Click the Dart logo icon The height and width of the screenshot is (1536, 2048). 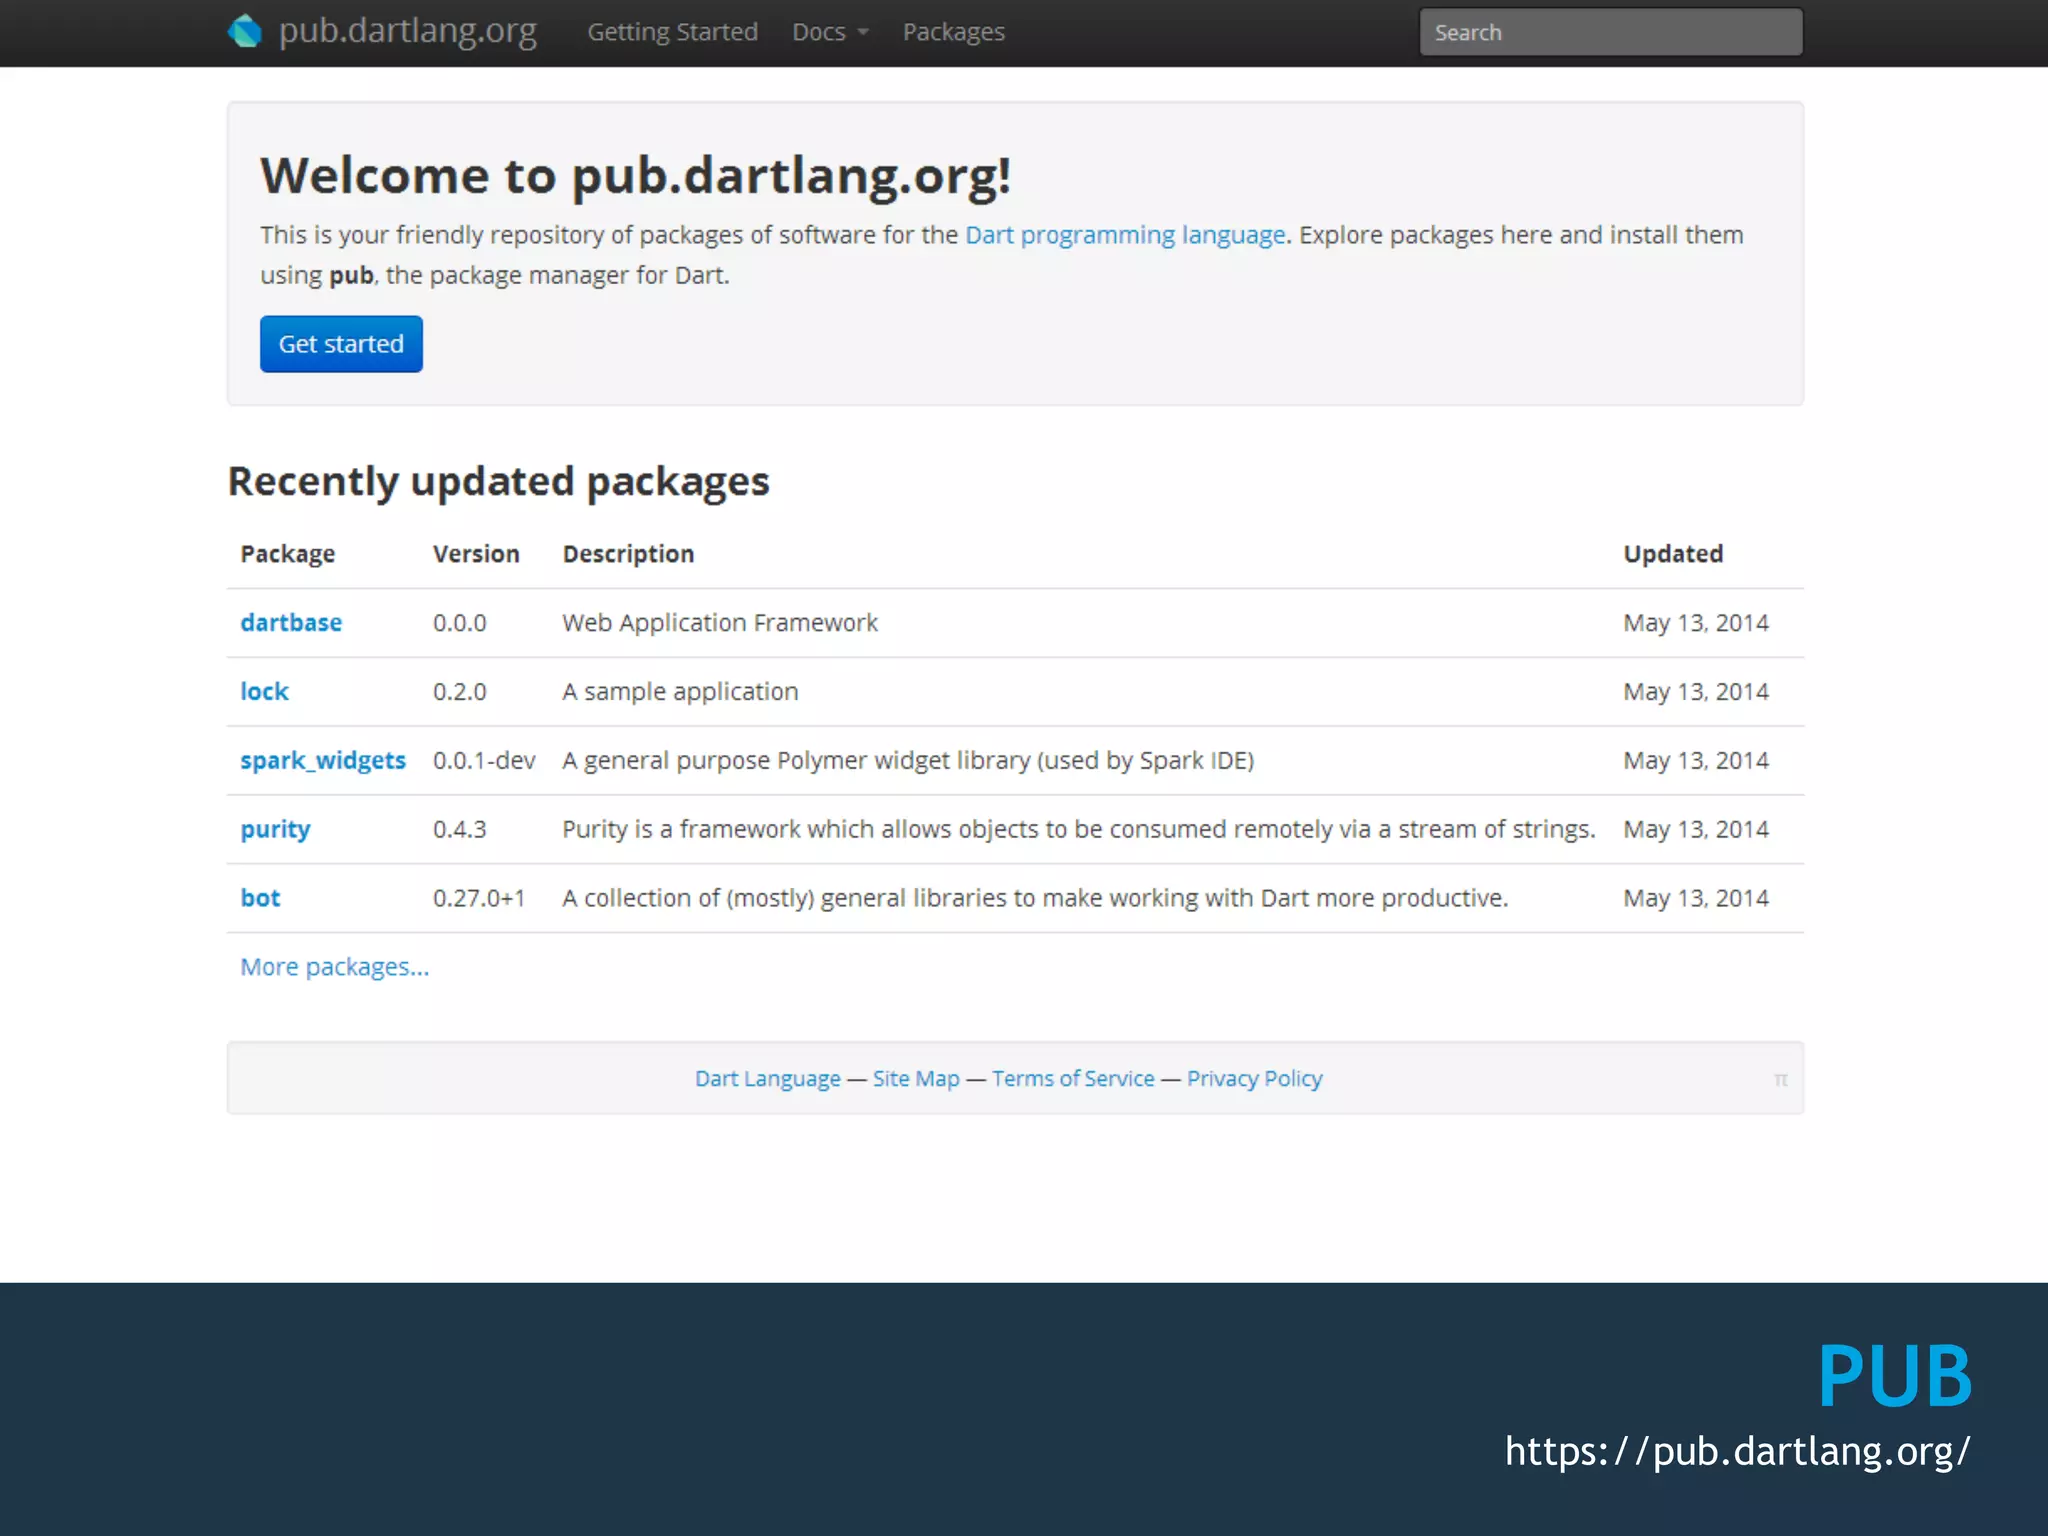point(245,32)
